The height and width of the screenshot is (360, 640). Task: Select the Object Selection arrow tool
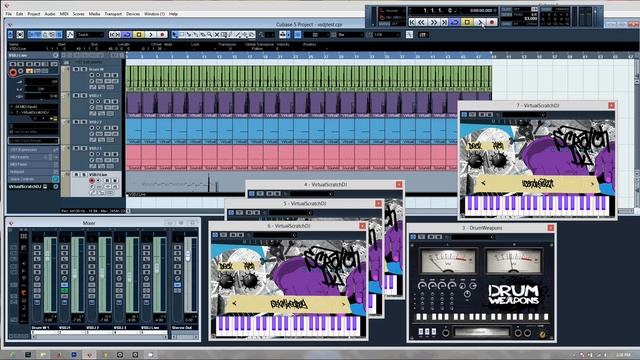pyautogui.click(x=175, y=35)
